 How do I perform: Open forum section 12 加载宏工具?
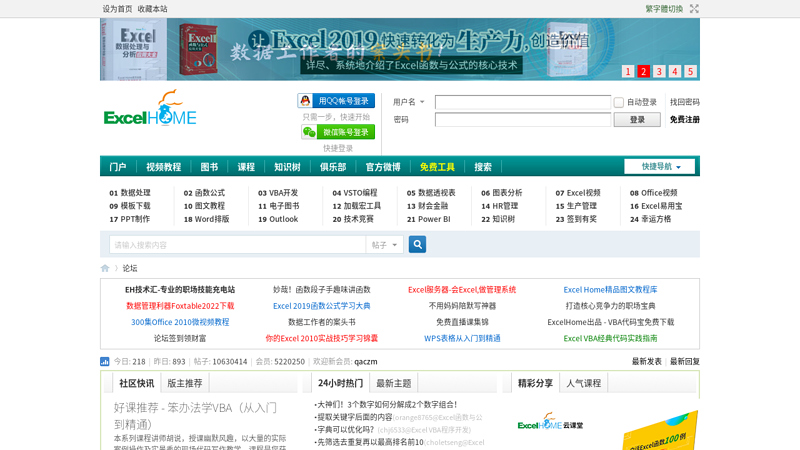pos(357,206)
